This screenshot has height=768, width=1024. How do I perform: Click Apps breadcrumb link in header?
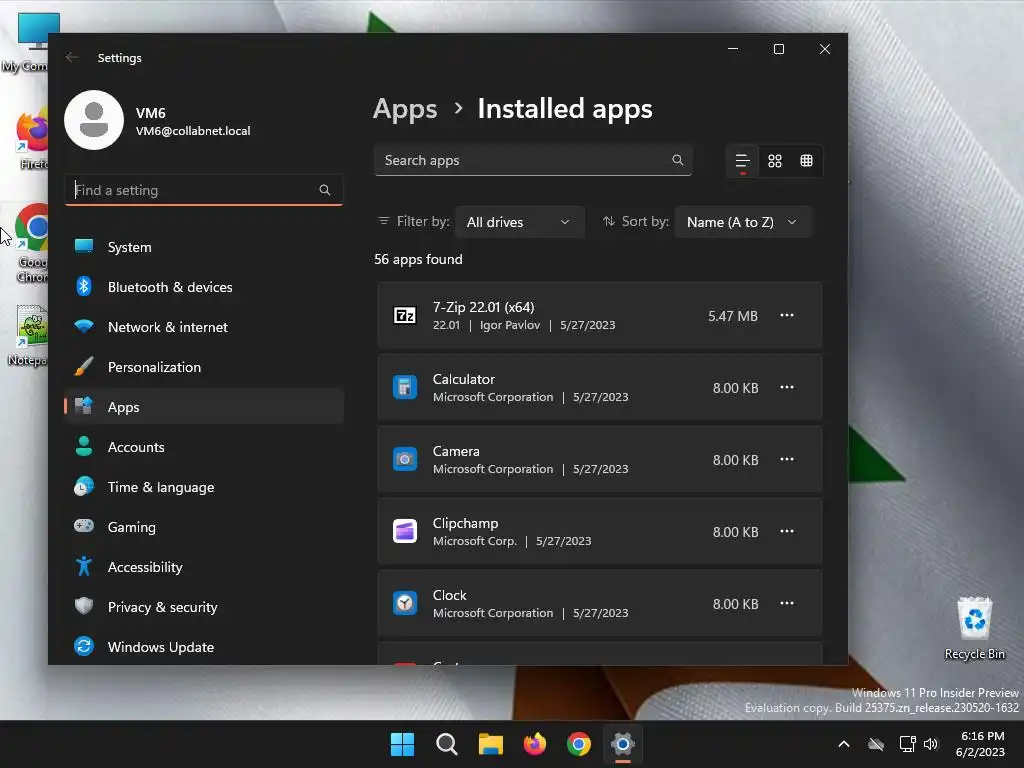point(405,109)
